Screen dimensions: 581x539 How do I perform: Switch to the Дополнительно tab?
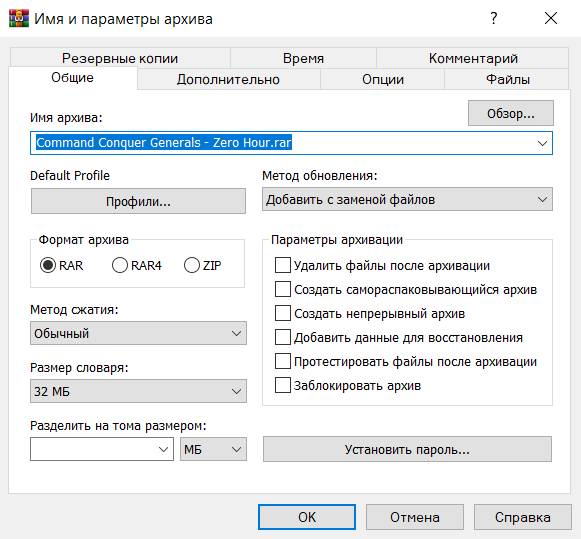[x=228, y=79]
